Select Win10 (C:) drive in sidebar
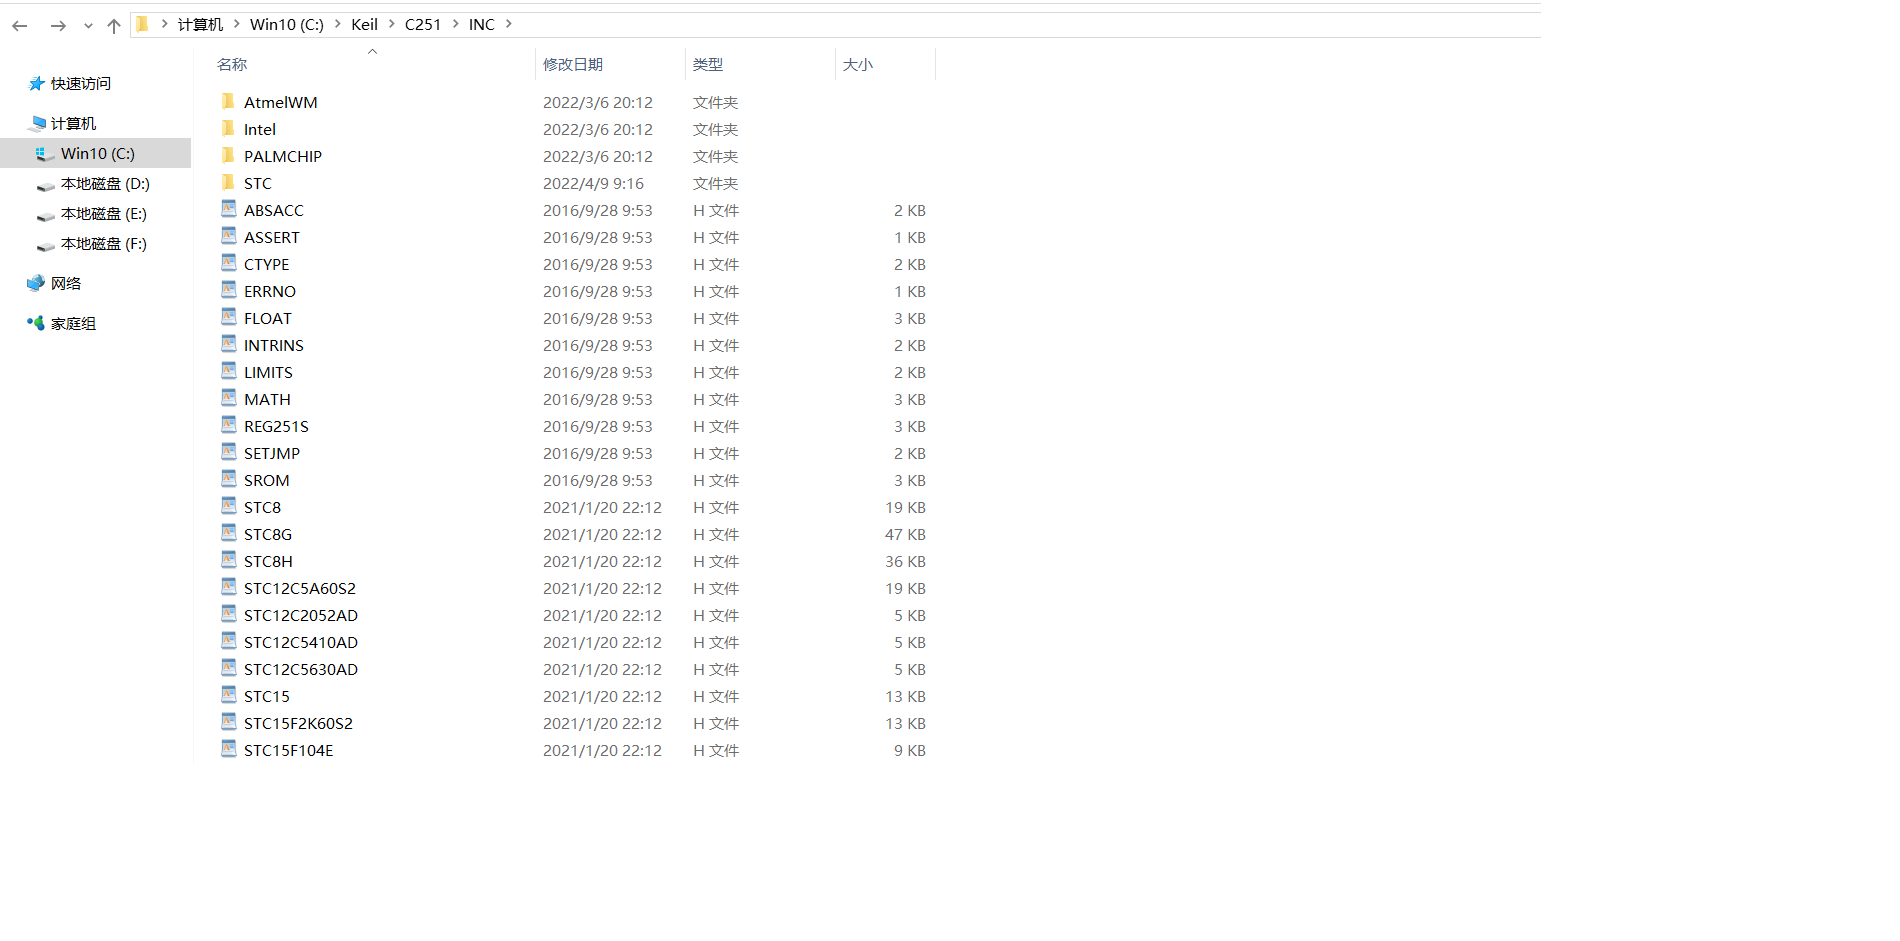Screen dimensions: 1900x941 [97, 153]
